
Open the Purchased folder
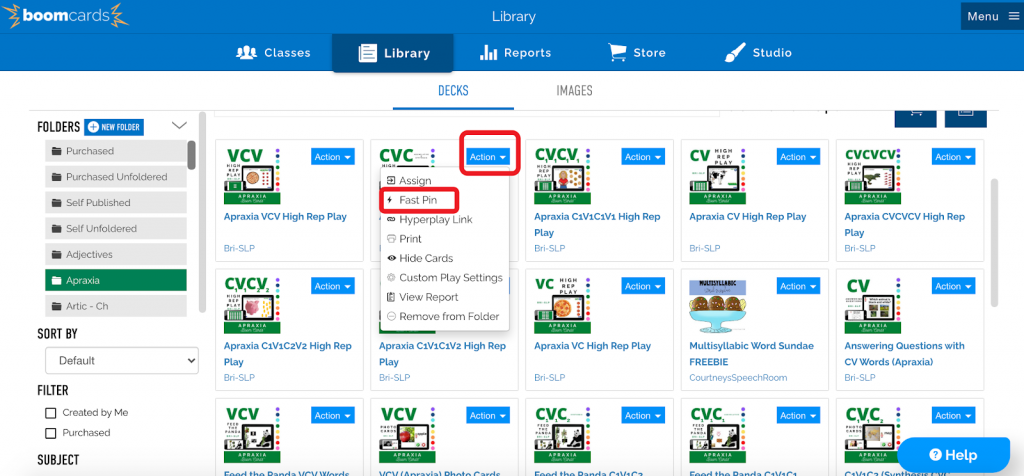116,151
